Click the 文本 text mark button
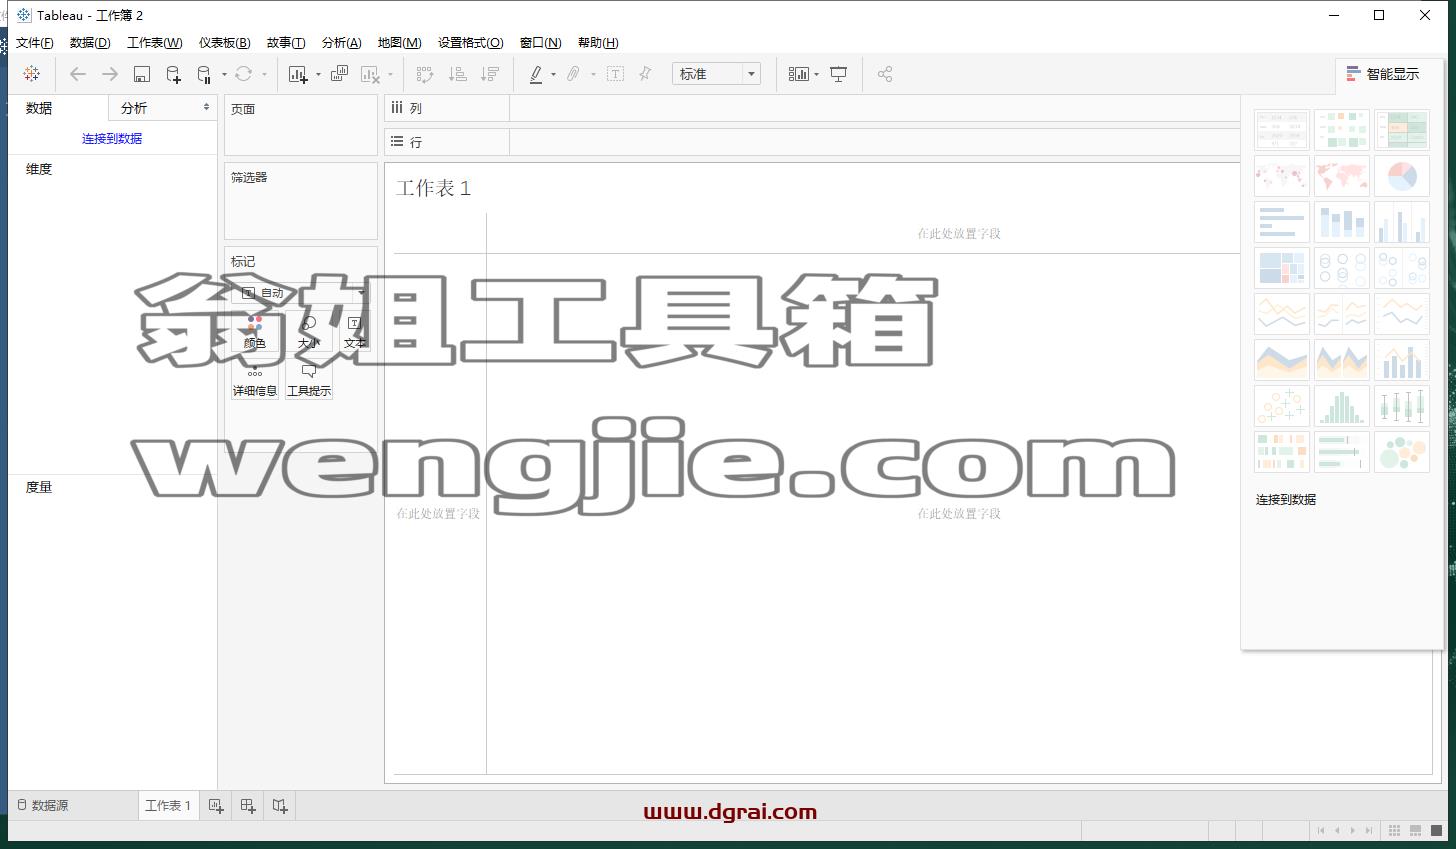1456x849 pixels. point(355,331)
